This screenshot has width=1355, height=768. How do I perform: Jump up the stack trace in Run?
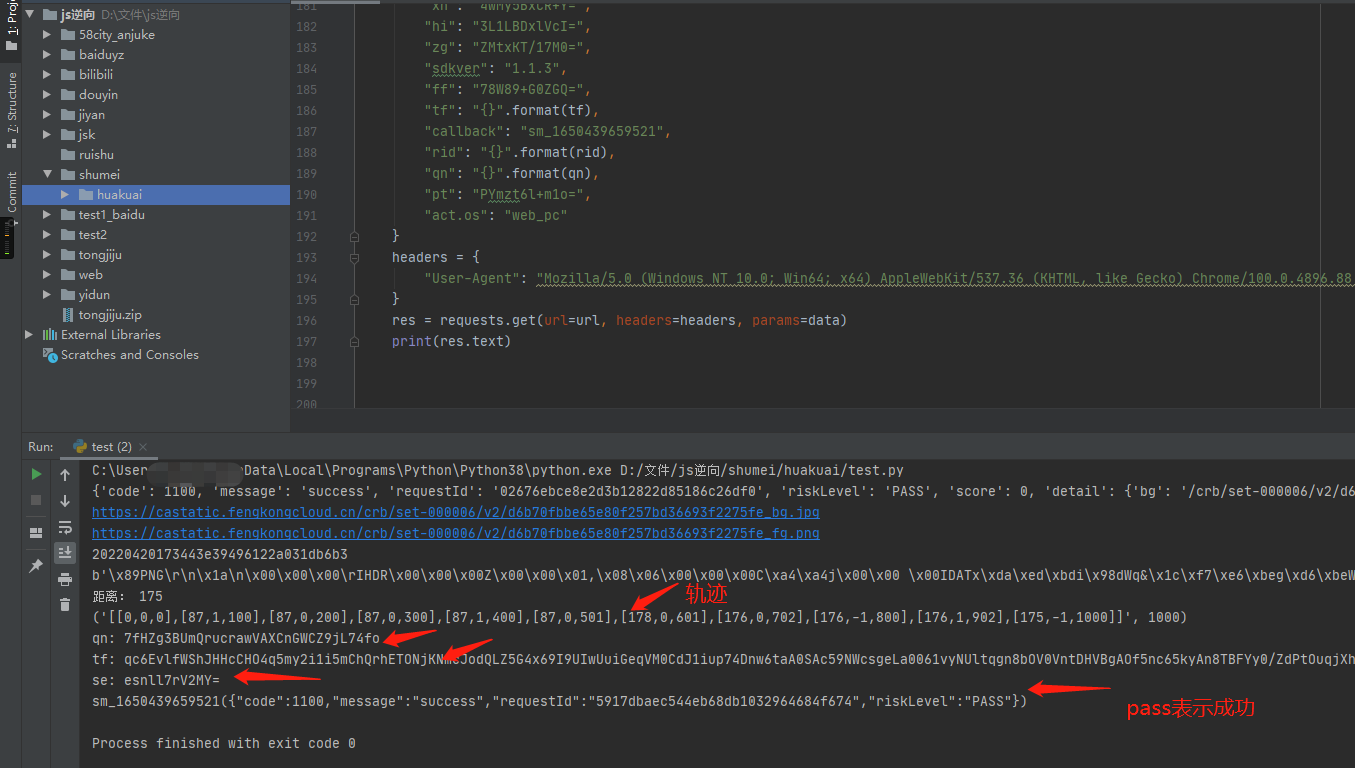[x=65, y=475]
